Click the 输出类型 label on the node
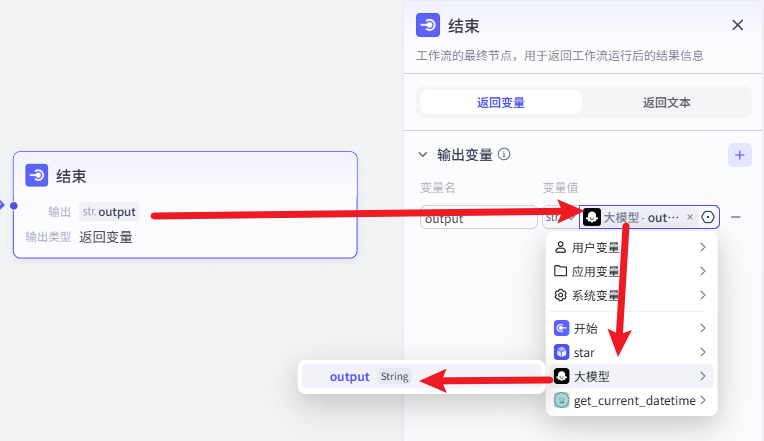Viewport: 764px width, 441px height. click(x=48, y=237)
